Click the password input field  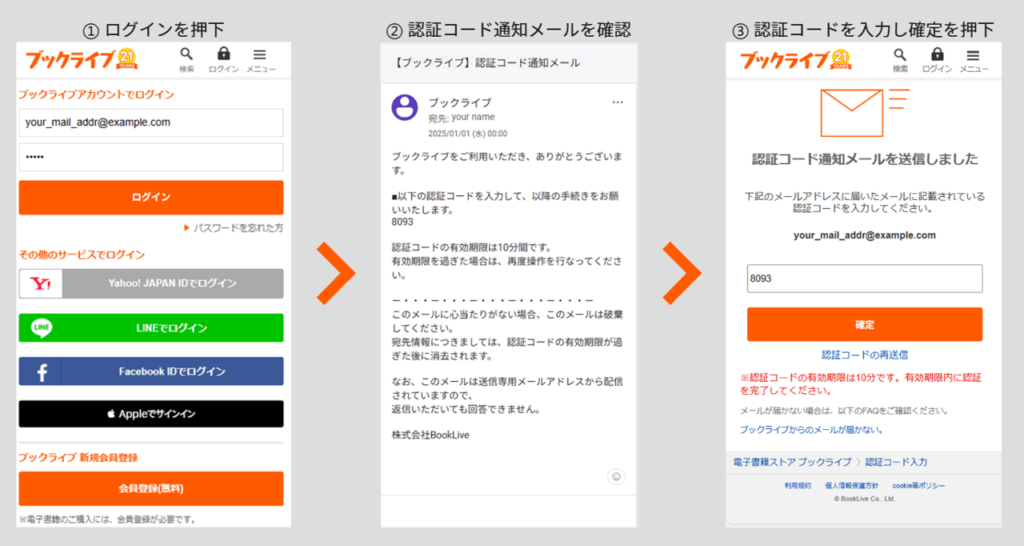[151, 157]
